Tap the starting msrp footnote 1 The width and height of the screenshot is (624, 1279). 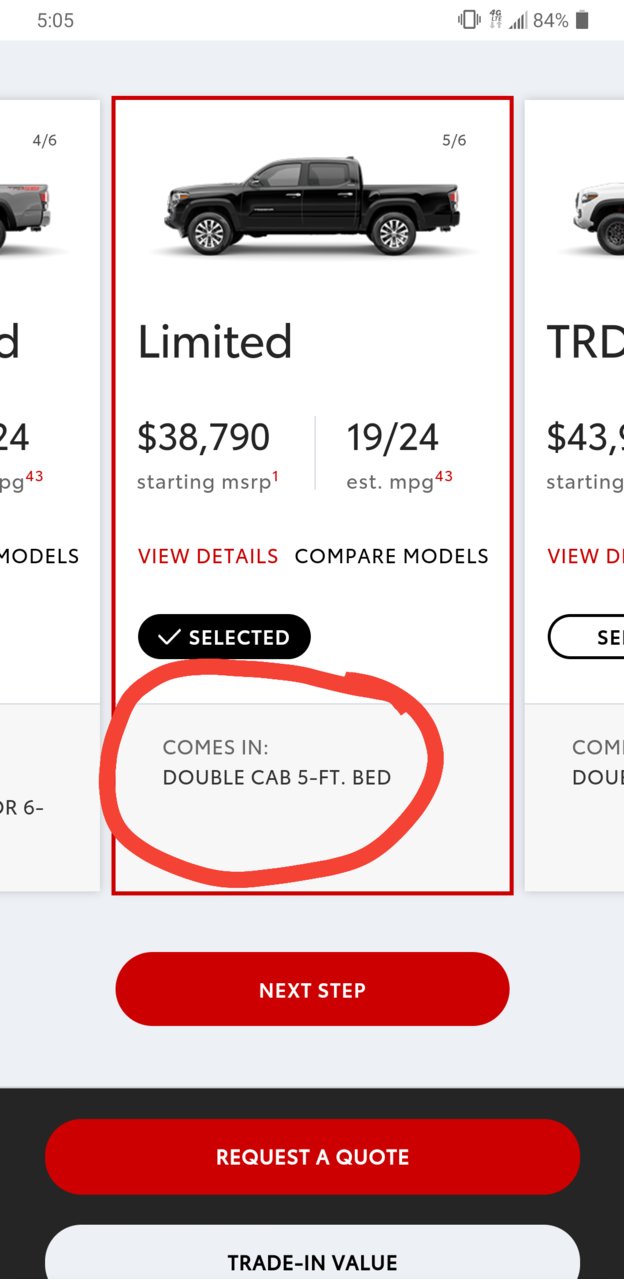275,476
